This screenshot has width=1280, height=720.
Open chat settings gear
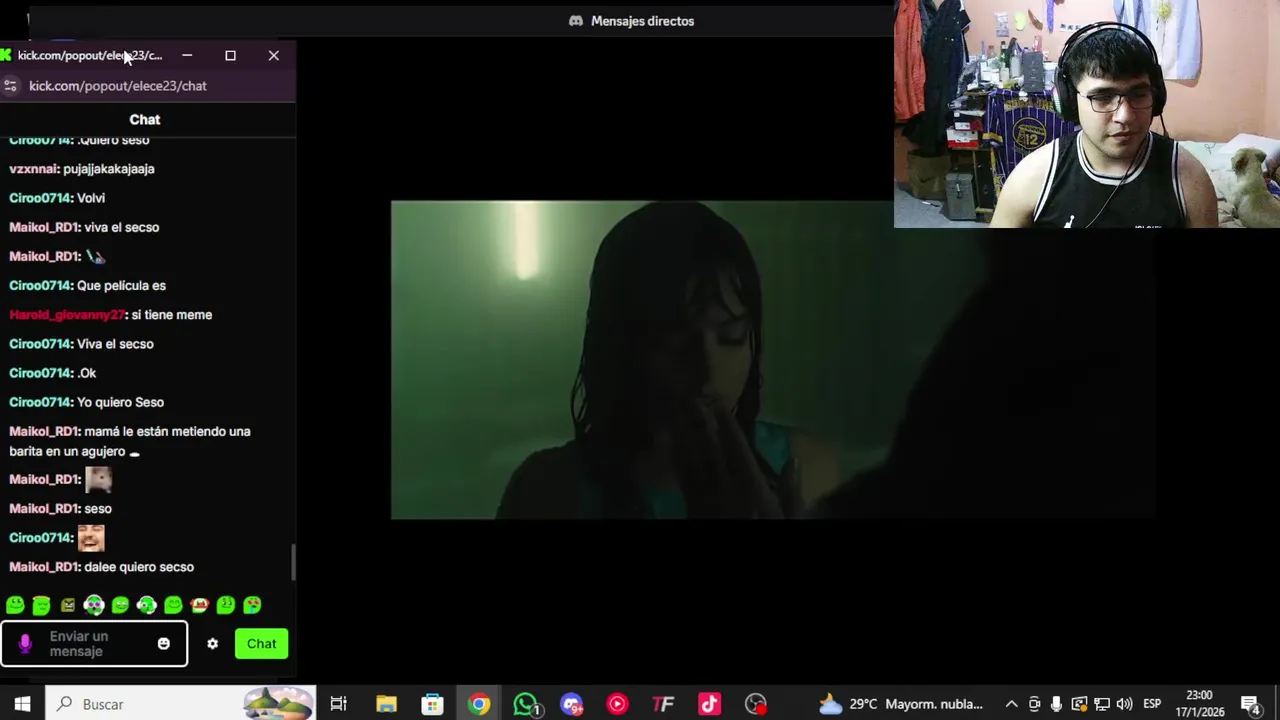[x=212, y=644]
